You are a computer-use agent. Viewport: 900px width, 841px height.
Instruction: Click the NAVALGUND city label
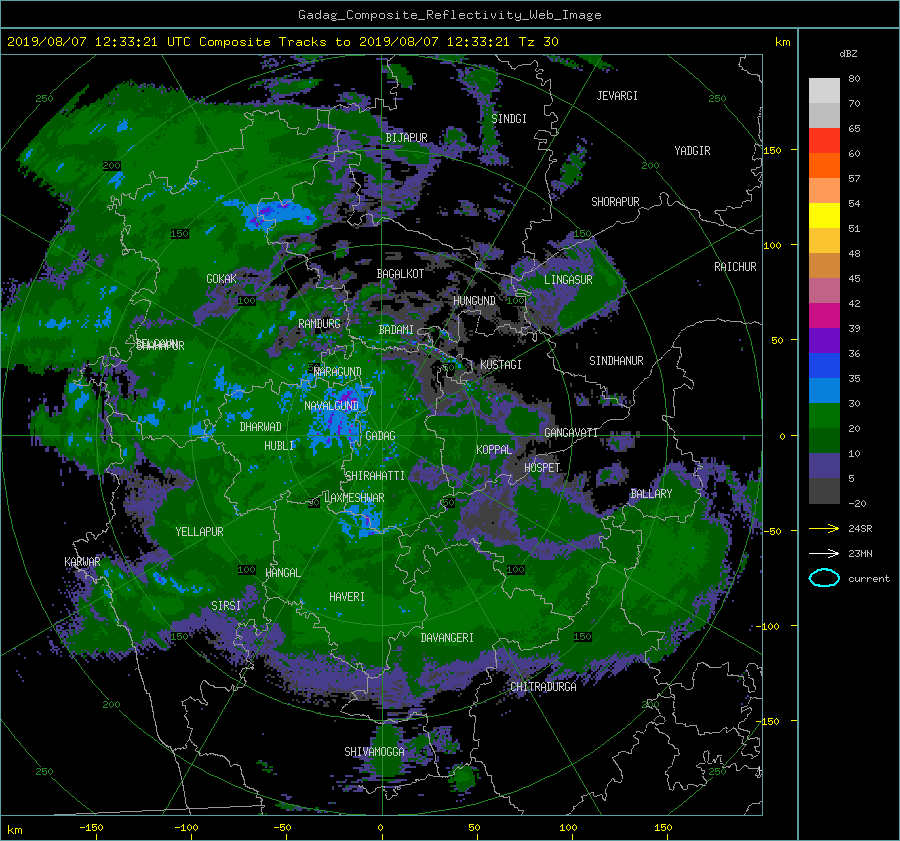coord(331,406)
